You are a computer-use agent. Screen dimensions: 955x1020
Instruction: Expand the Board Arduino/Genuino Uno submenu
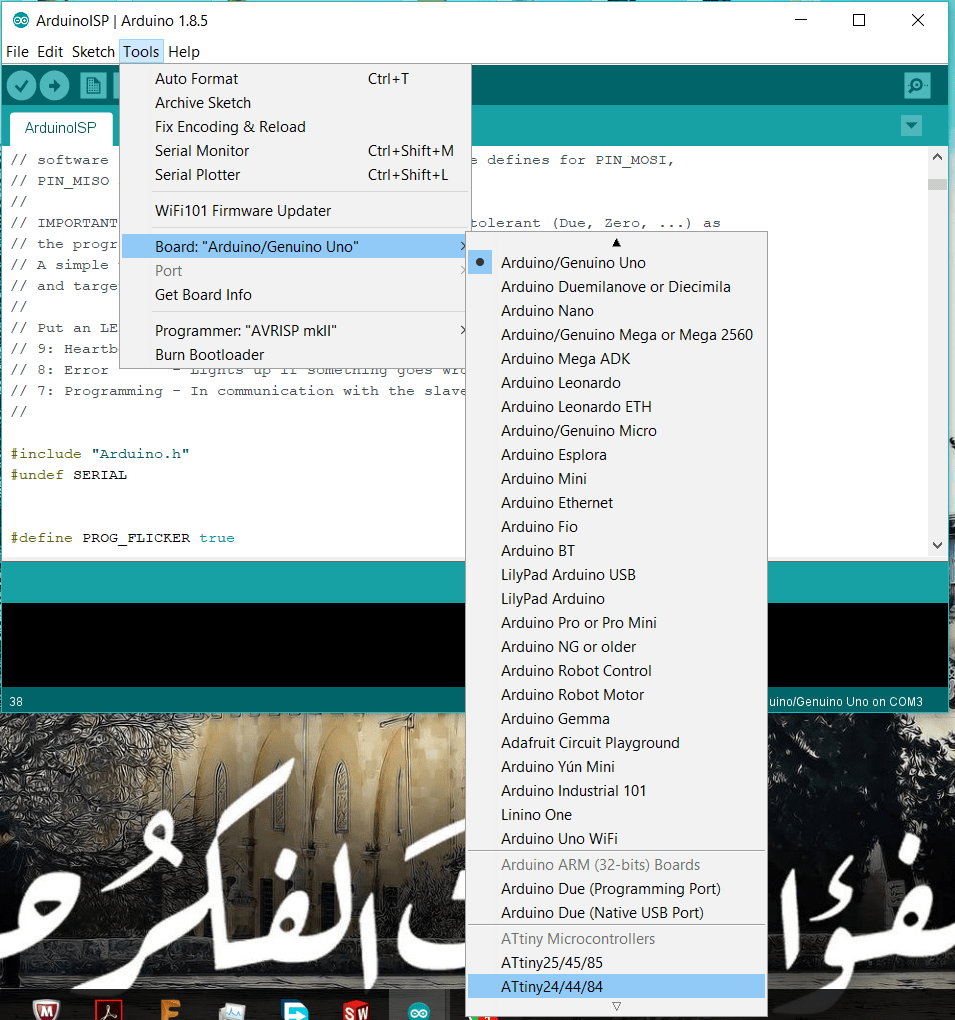coord(295,247)
